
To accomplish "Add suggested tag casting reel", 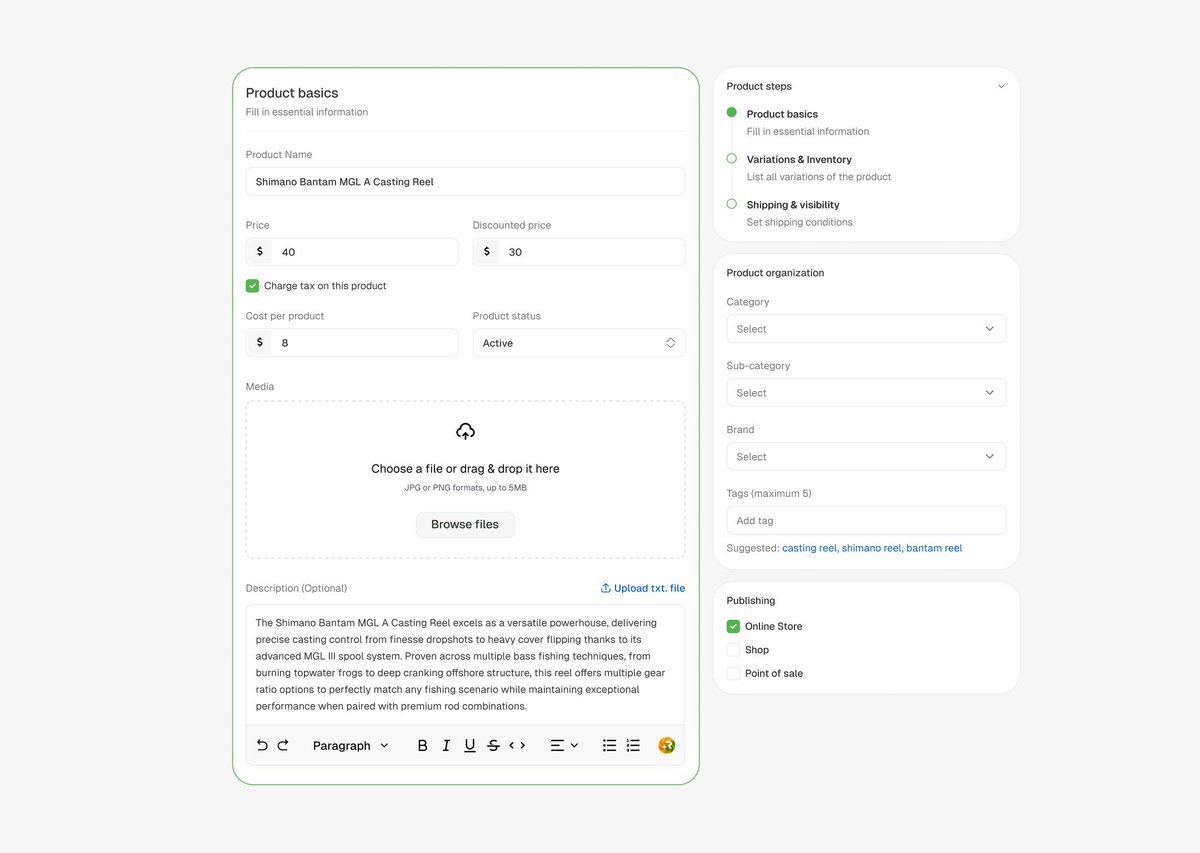I will pos(809,548).
